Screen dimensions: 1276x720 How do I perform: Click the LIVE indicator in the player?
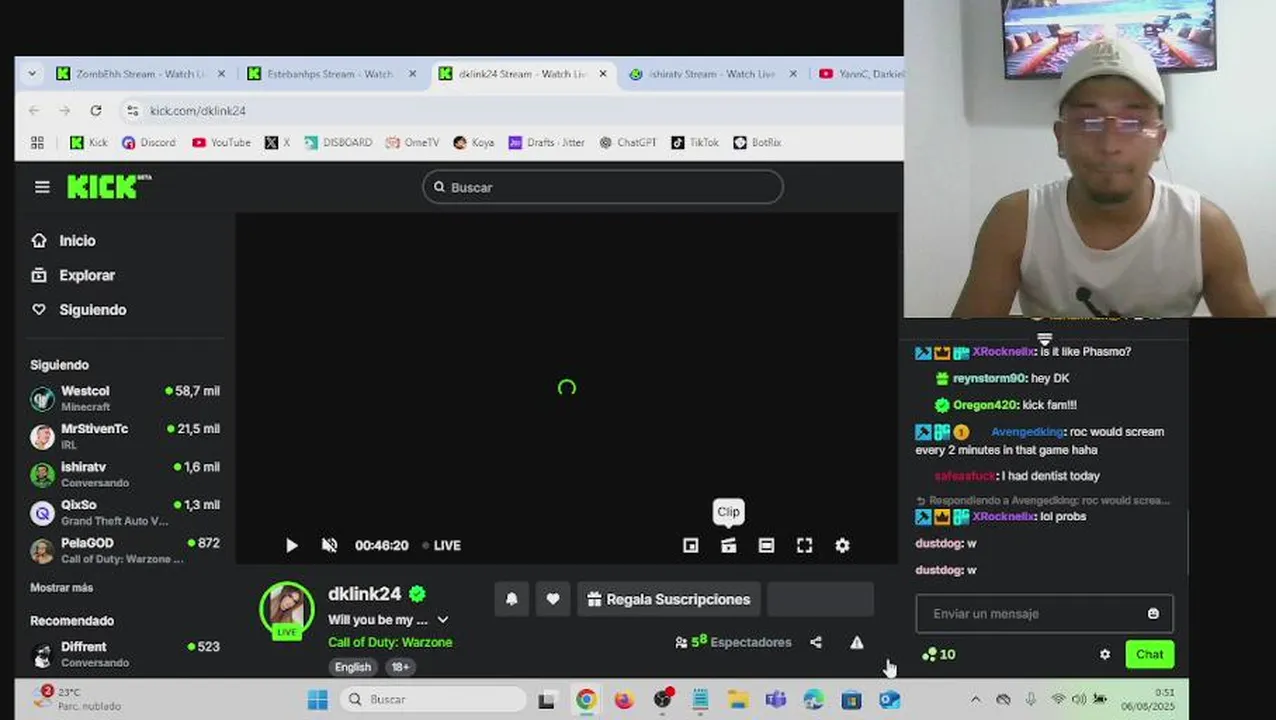(441, 545)
